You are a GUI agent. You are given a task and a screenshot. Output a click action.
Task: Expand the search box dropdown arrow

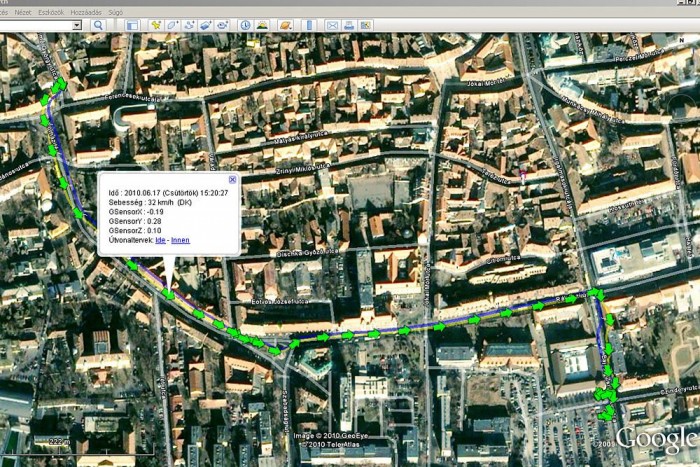(x=77, y=24)
